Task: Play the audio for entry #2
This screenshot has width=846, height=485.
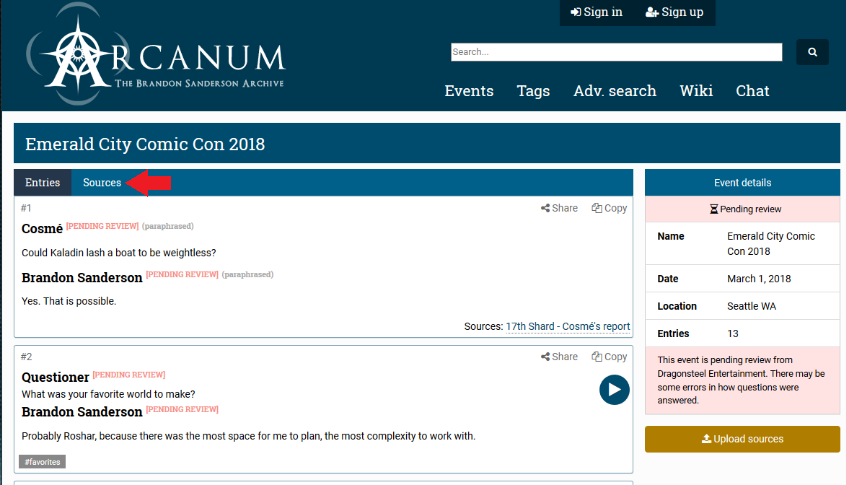Action: 614,390
